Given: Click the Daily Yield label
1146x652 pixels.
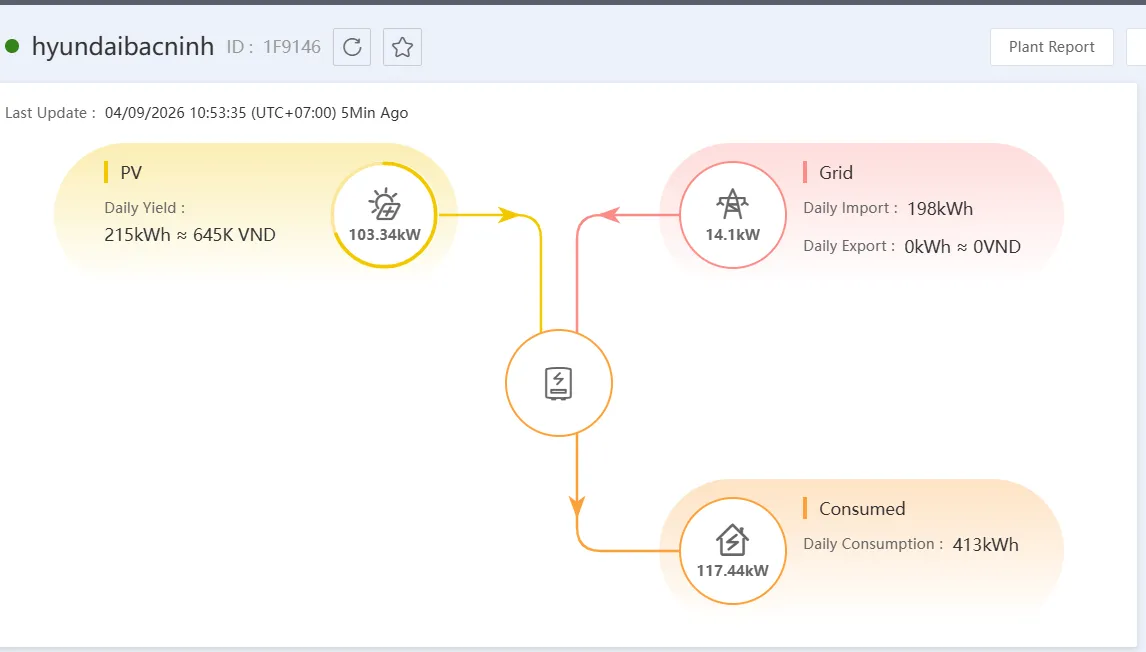Looking at the screenshot, I should 145,208.
